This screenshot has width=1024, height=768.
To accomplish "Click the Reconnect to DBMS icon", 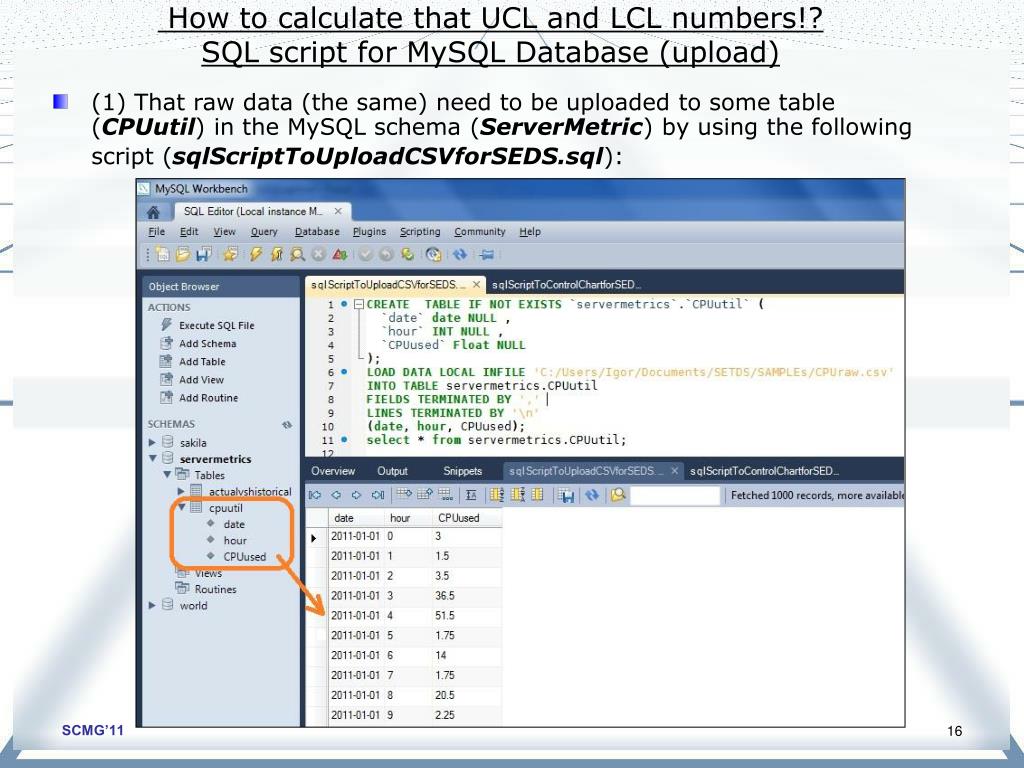I will (434, 254).
